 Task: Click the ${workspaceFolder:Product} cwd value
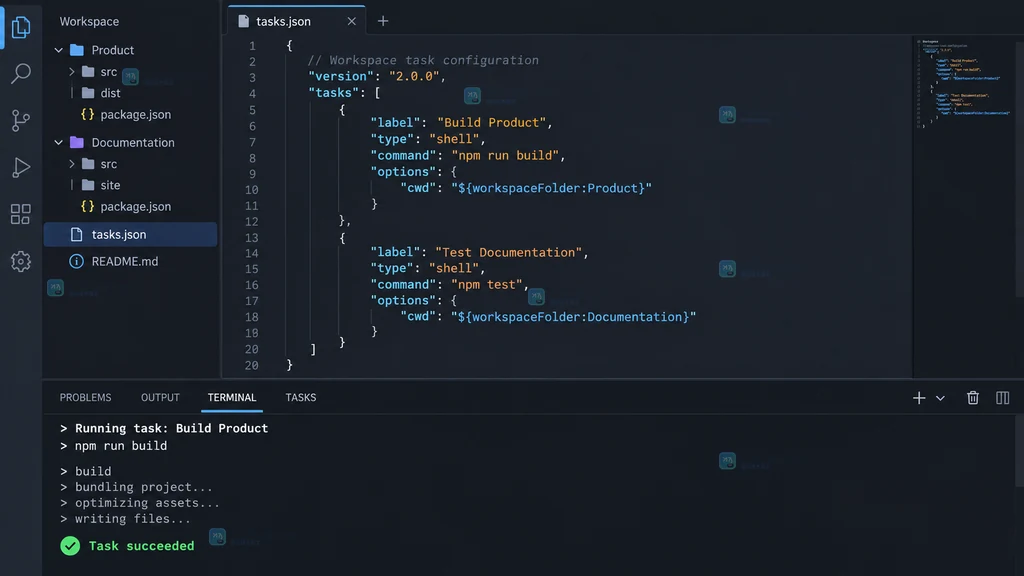551,188
